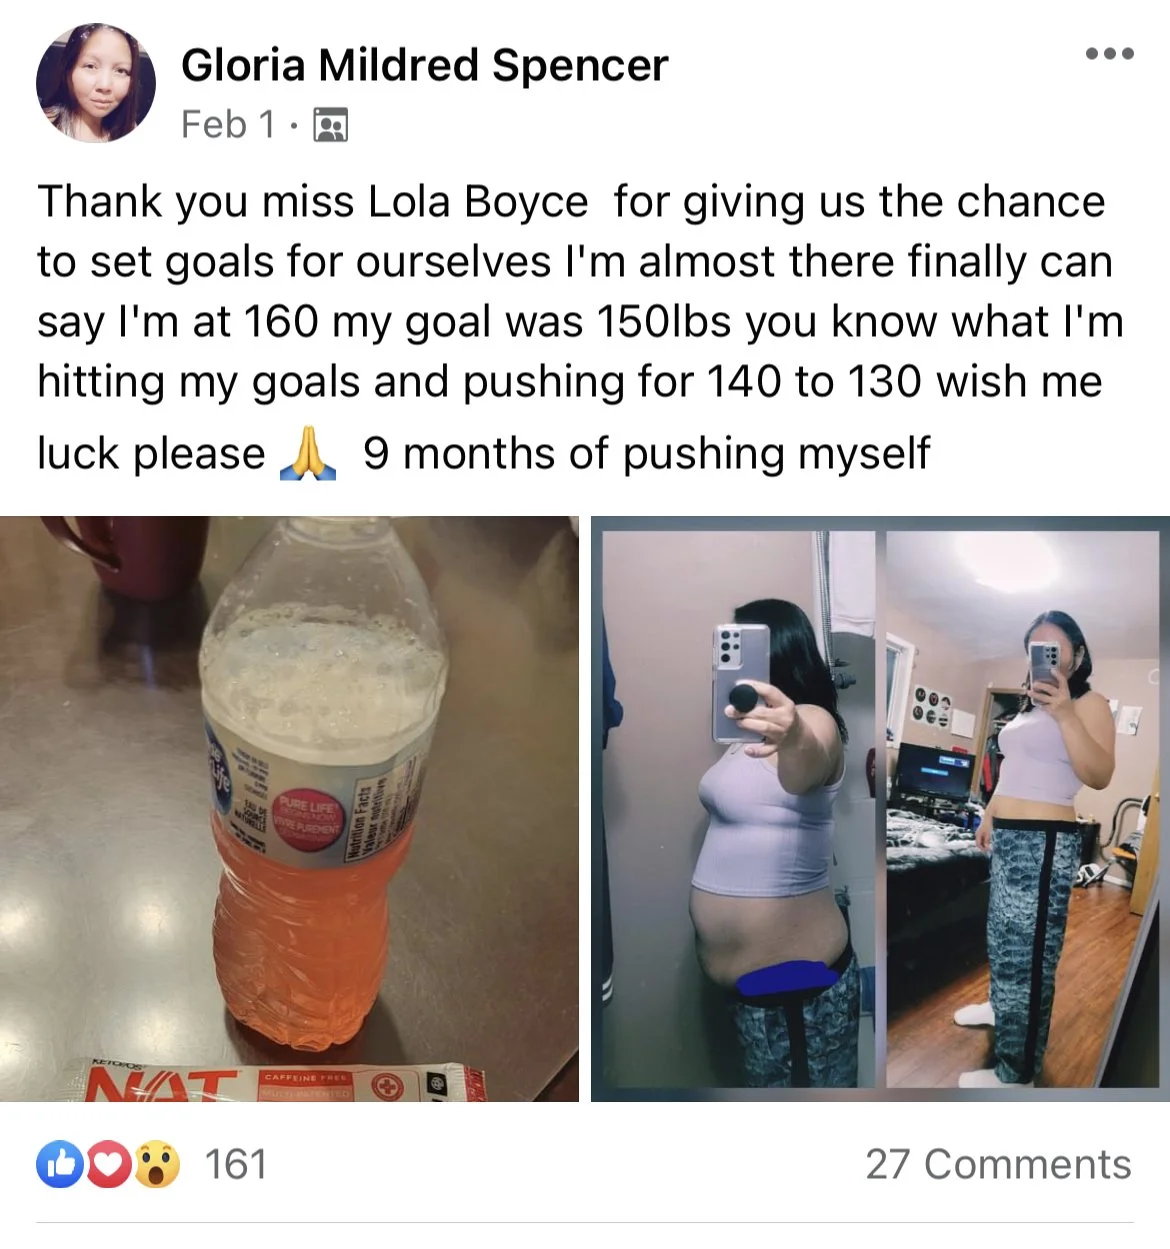Tap the group audience icon beside Feb 1
Viewport: 1170px width, 1249px height.
point(331,125)
